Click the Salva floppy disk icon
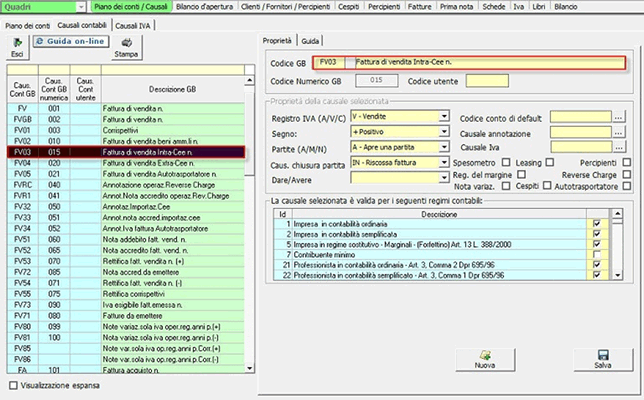644x400 pixels. [x=602, y=354]
